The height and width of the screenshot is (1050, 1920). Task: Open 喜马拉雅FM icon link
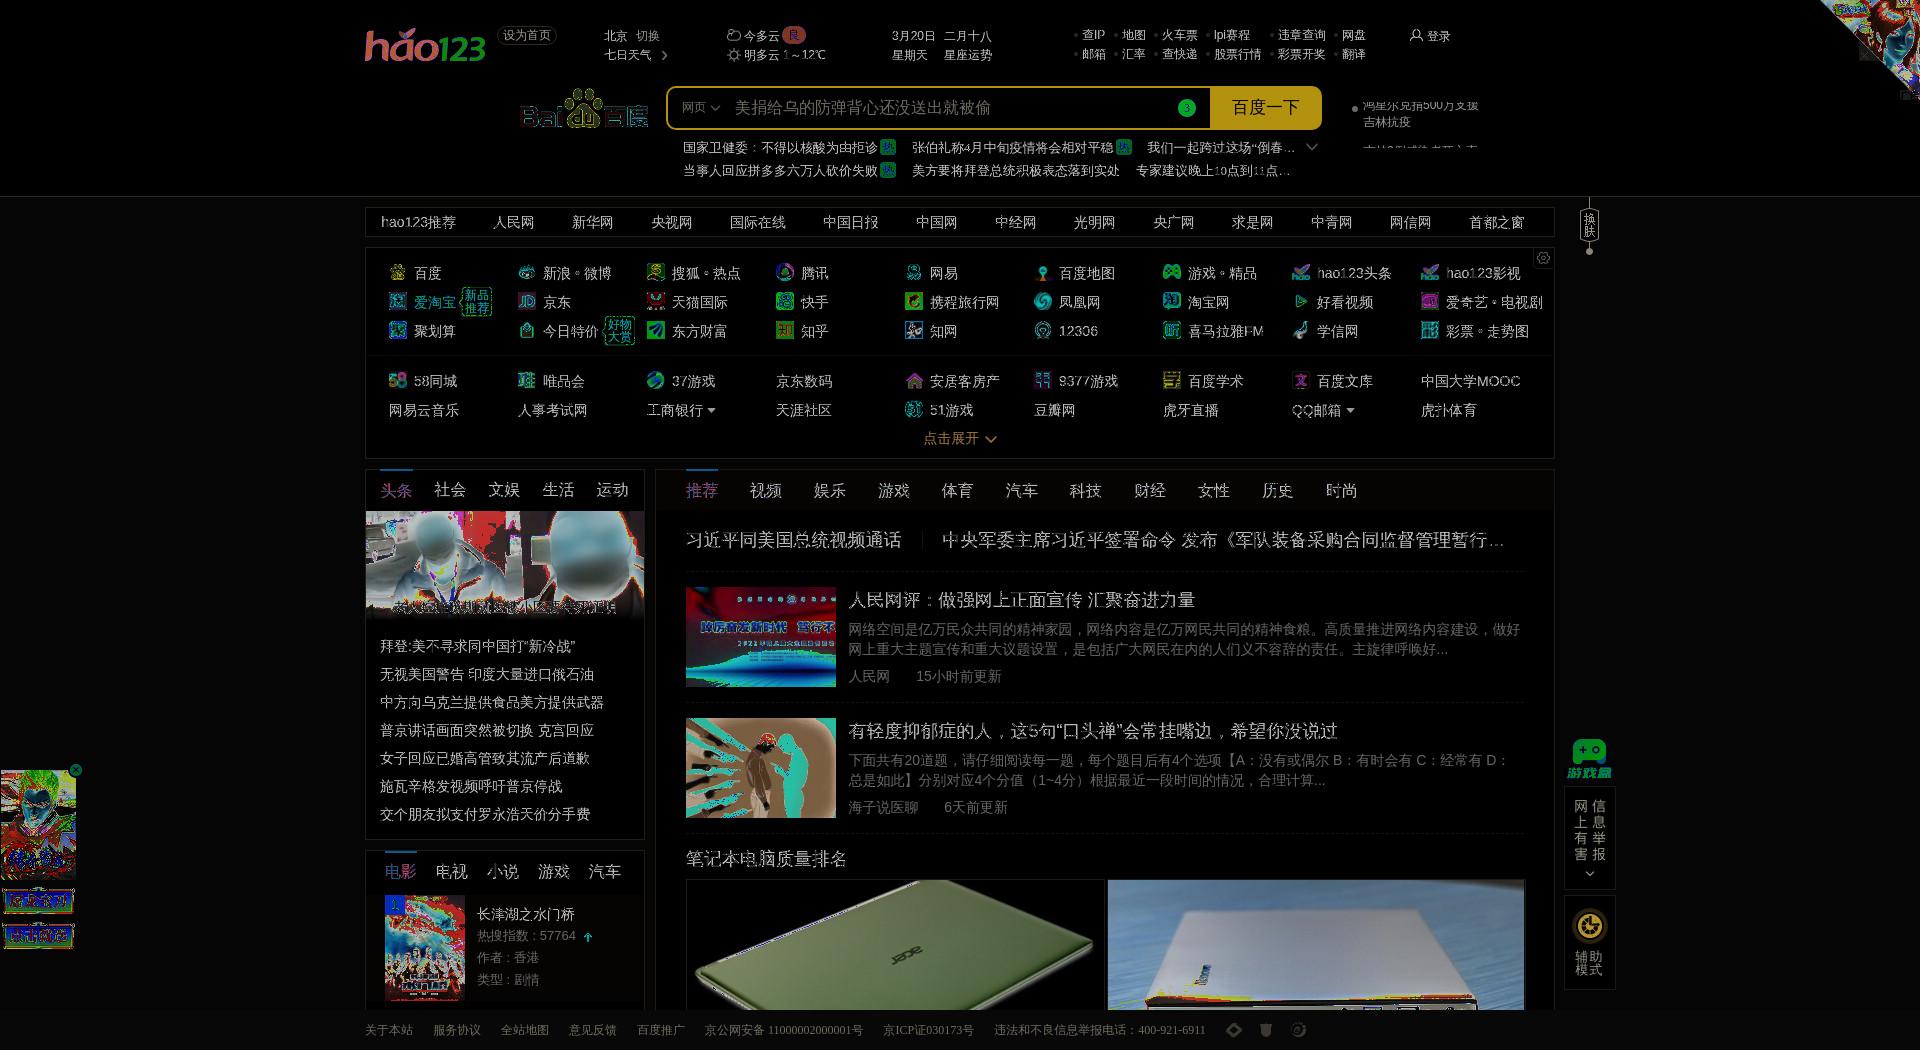[1171, 331]
